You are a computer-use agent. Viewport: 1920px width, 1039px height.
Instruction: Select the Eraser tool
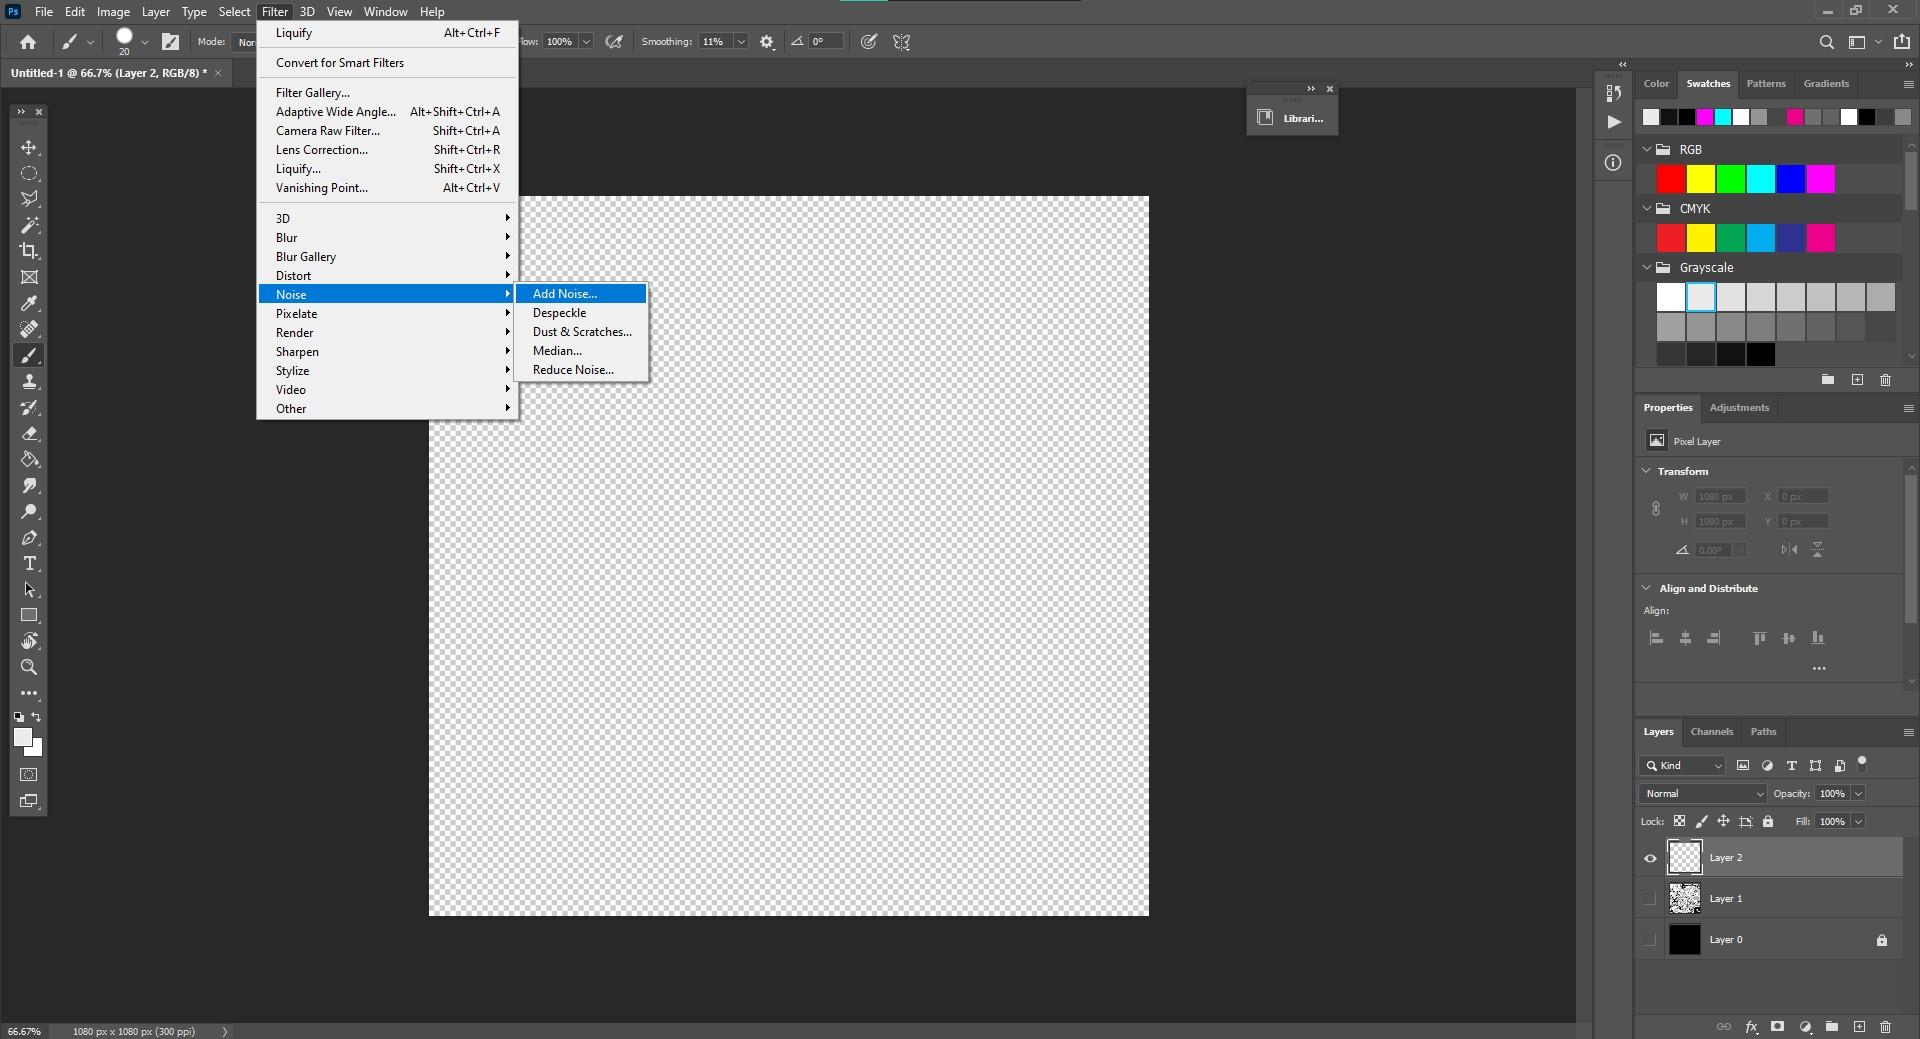[29, 433]
